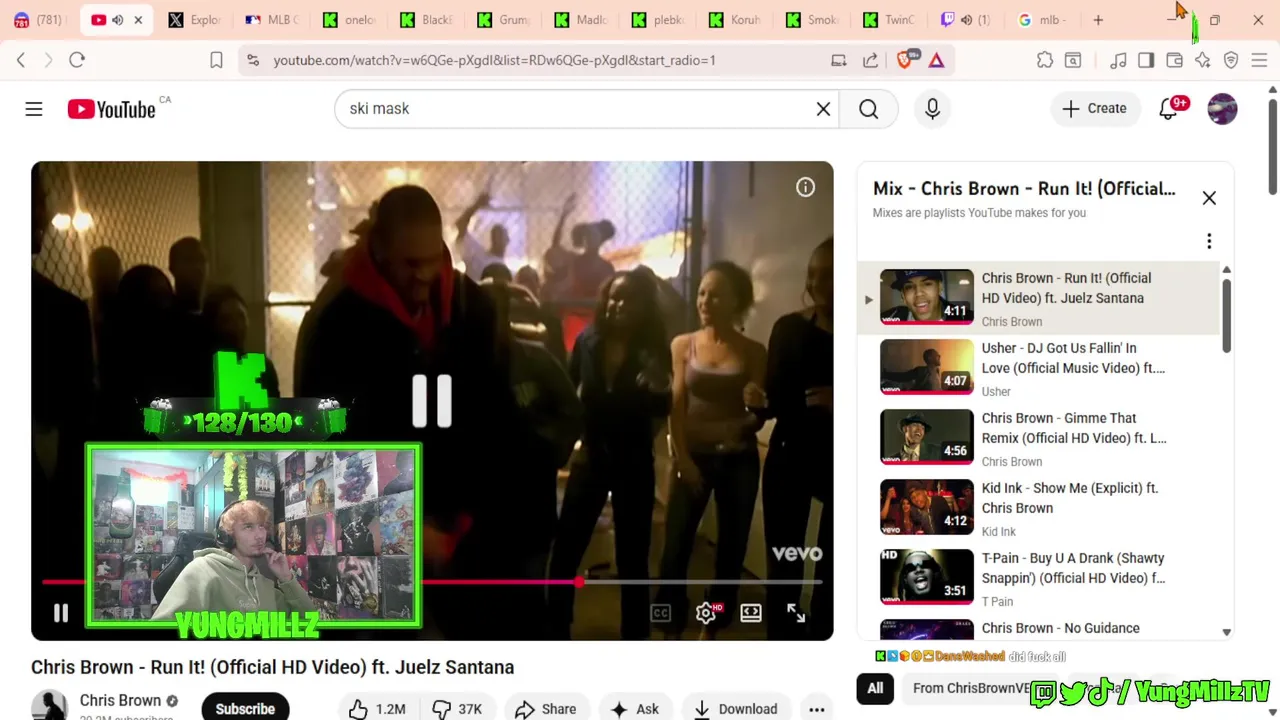This screenshot has height=720, width=1280.
Task: Mute the YouTube tab audio icon
Action: click(x=117, y=20)
